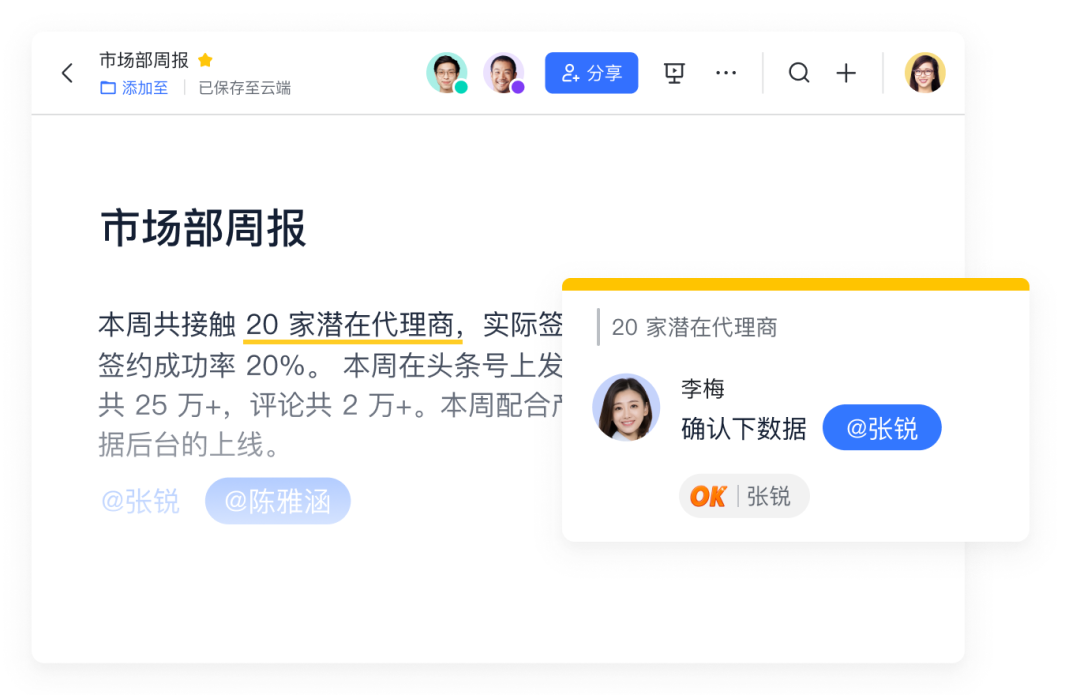Open second collaborator avatar with purple dot

[x=503, y=72]
